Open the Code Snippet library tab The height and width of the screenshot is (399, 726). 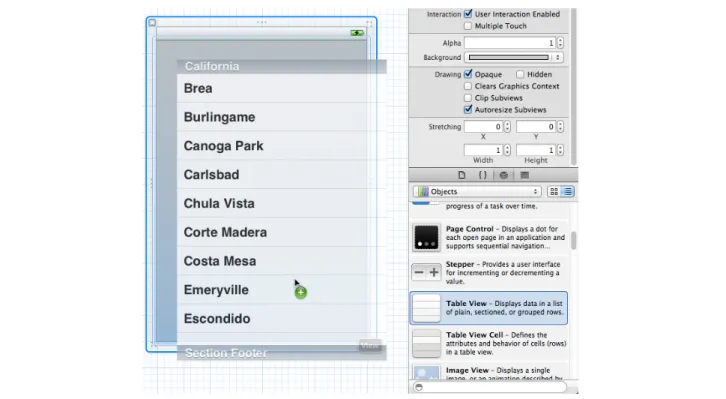pos(482,175)
